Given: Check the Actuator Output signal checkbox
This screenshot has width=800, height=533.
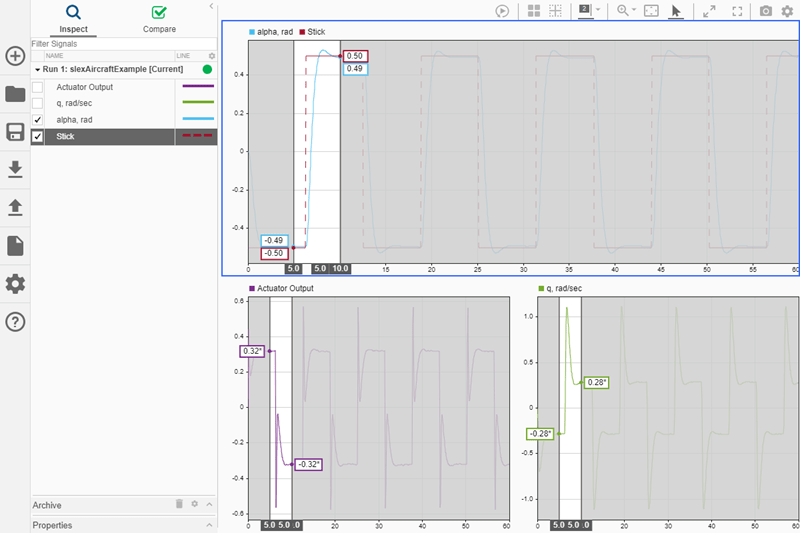Looking at the screenshot, I should coord(38,87).
